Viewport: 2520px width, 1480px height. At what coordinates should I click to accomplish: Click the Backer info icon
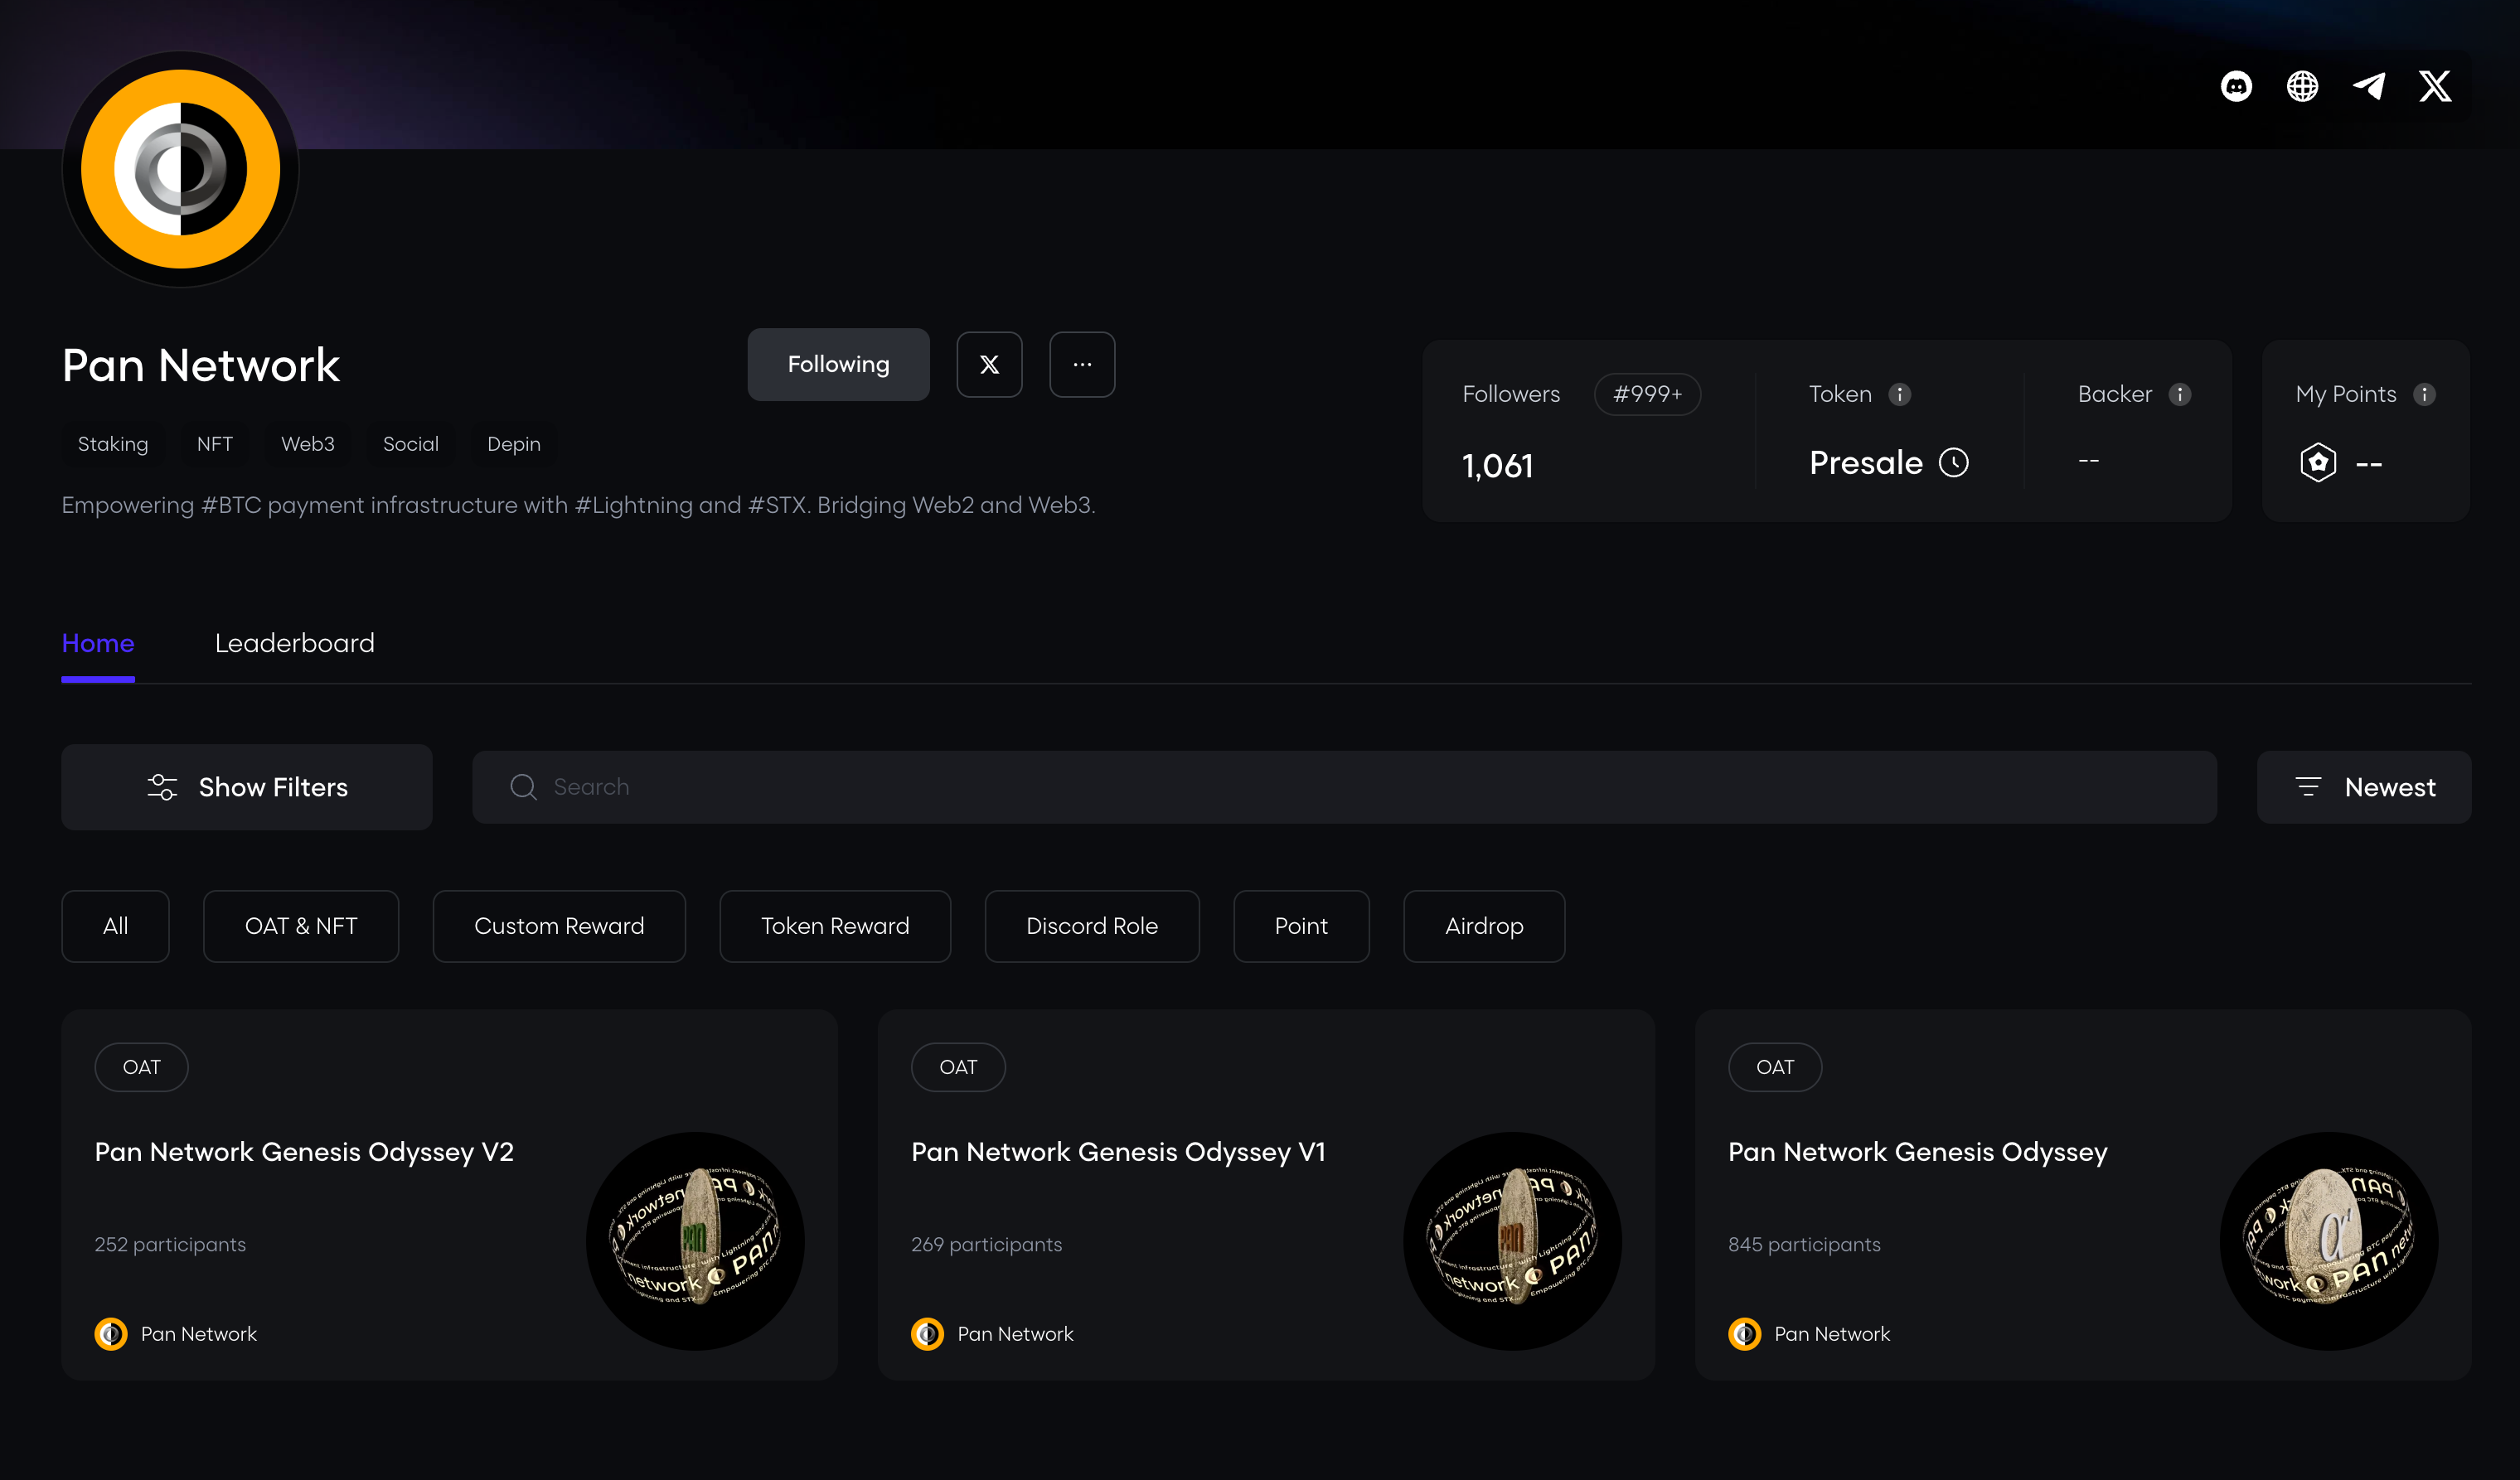click(2180, 395)
